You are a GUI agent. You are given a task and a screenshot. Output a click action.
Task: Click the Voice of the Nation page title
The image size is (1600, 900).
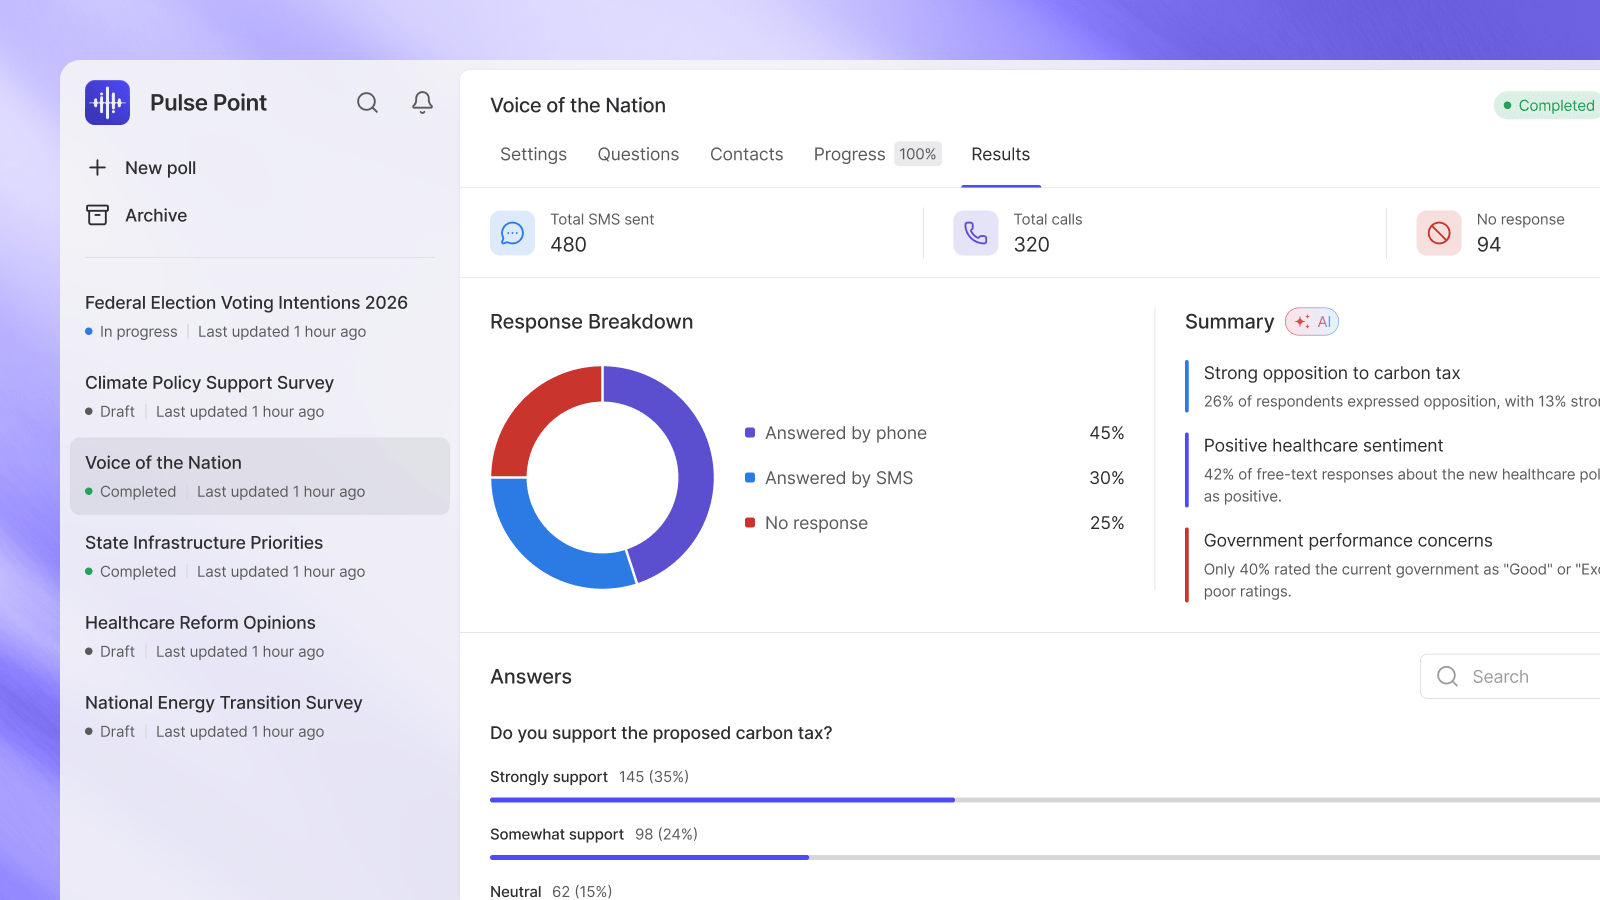pyautogui.click(x=578, y=105)
